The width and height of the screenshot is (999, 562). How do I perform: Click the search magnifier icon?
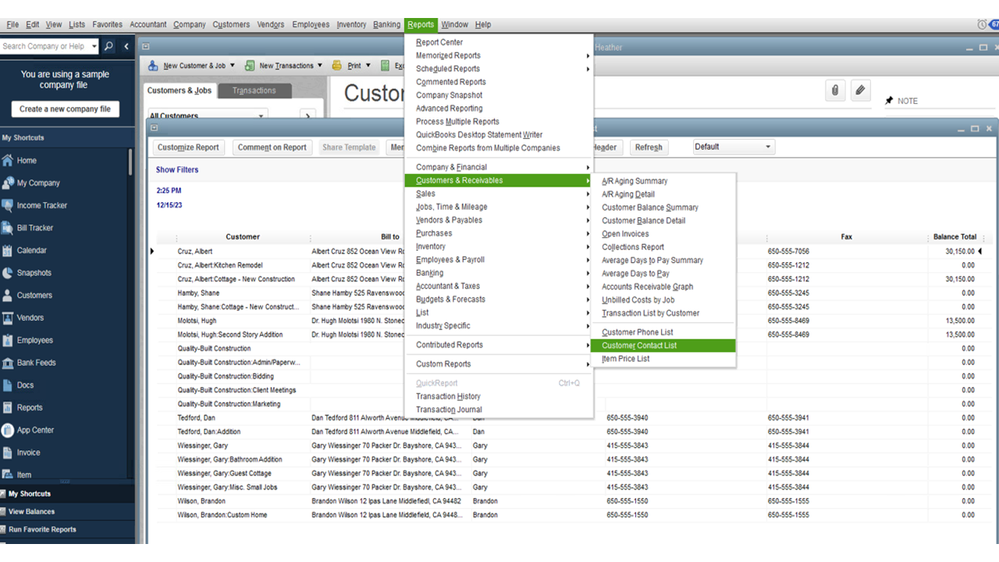[109, 46]
